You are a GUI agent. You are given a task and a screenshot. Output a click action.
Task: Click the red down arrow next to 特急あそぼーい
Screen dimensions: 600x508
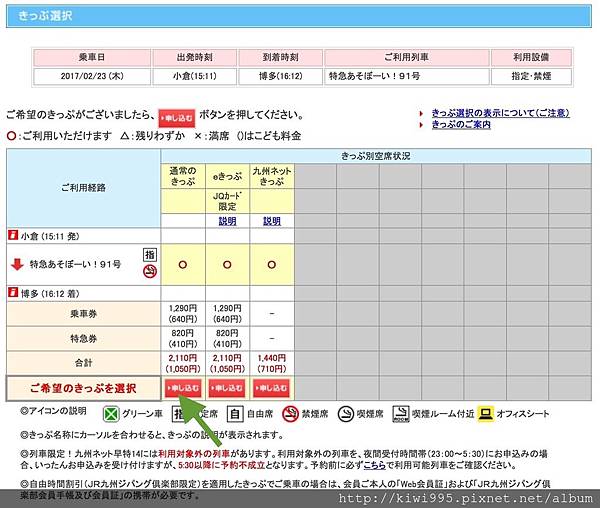tap(17, 264)
